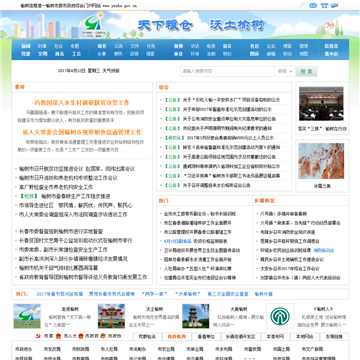The height and width of the screenshot is (360, 360).
Task: Open news 长春市委督查组到榆树市进行实地督查
Action: [61, 231]
